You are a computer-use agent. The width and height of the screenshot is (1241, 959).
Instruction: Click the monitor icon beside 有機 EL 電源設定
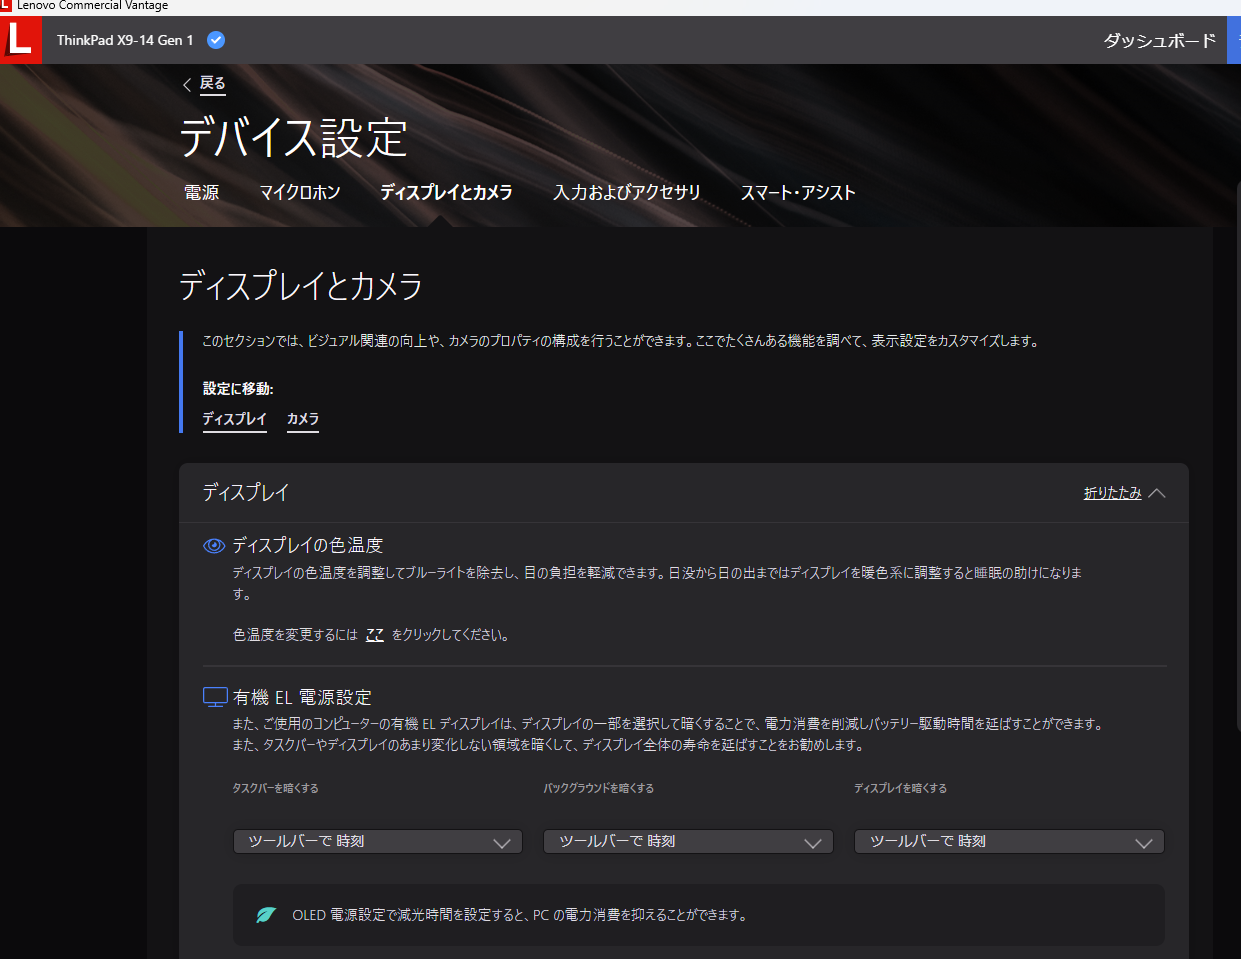[215, 697]
